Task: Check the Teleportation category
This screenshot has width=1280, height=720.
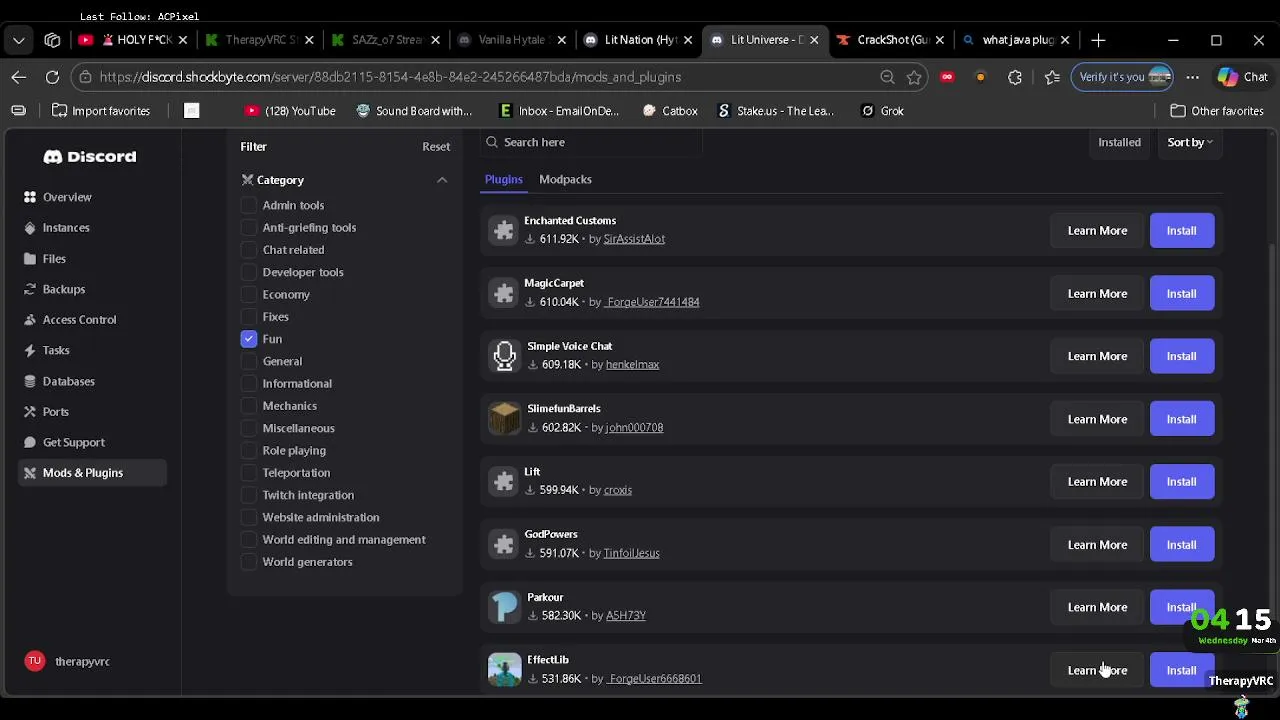Action: 249,473
